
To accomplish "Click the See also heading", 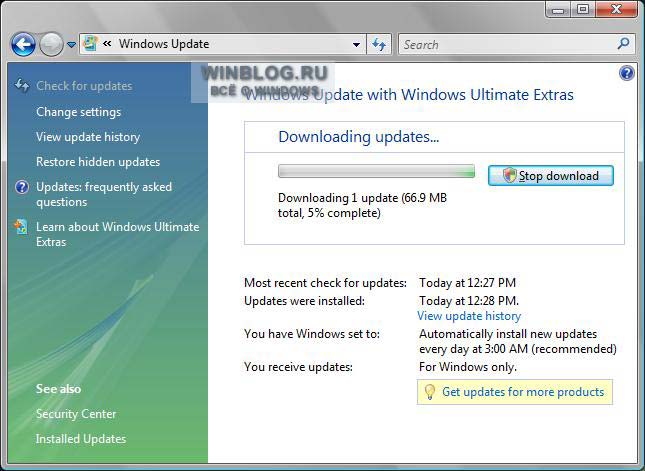I will 58,389.
